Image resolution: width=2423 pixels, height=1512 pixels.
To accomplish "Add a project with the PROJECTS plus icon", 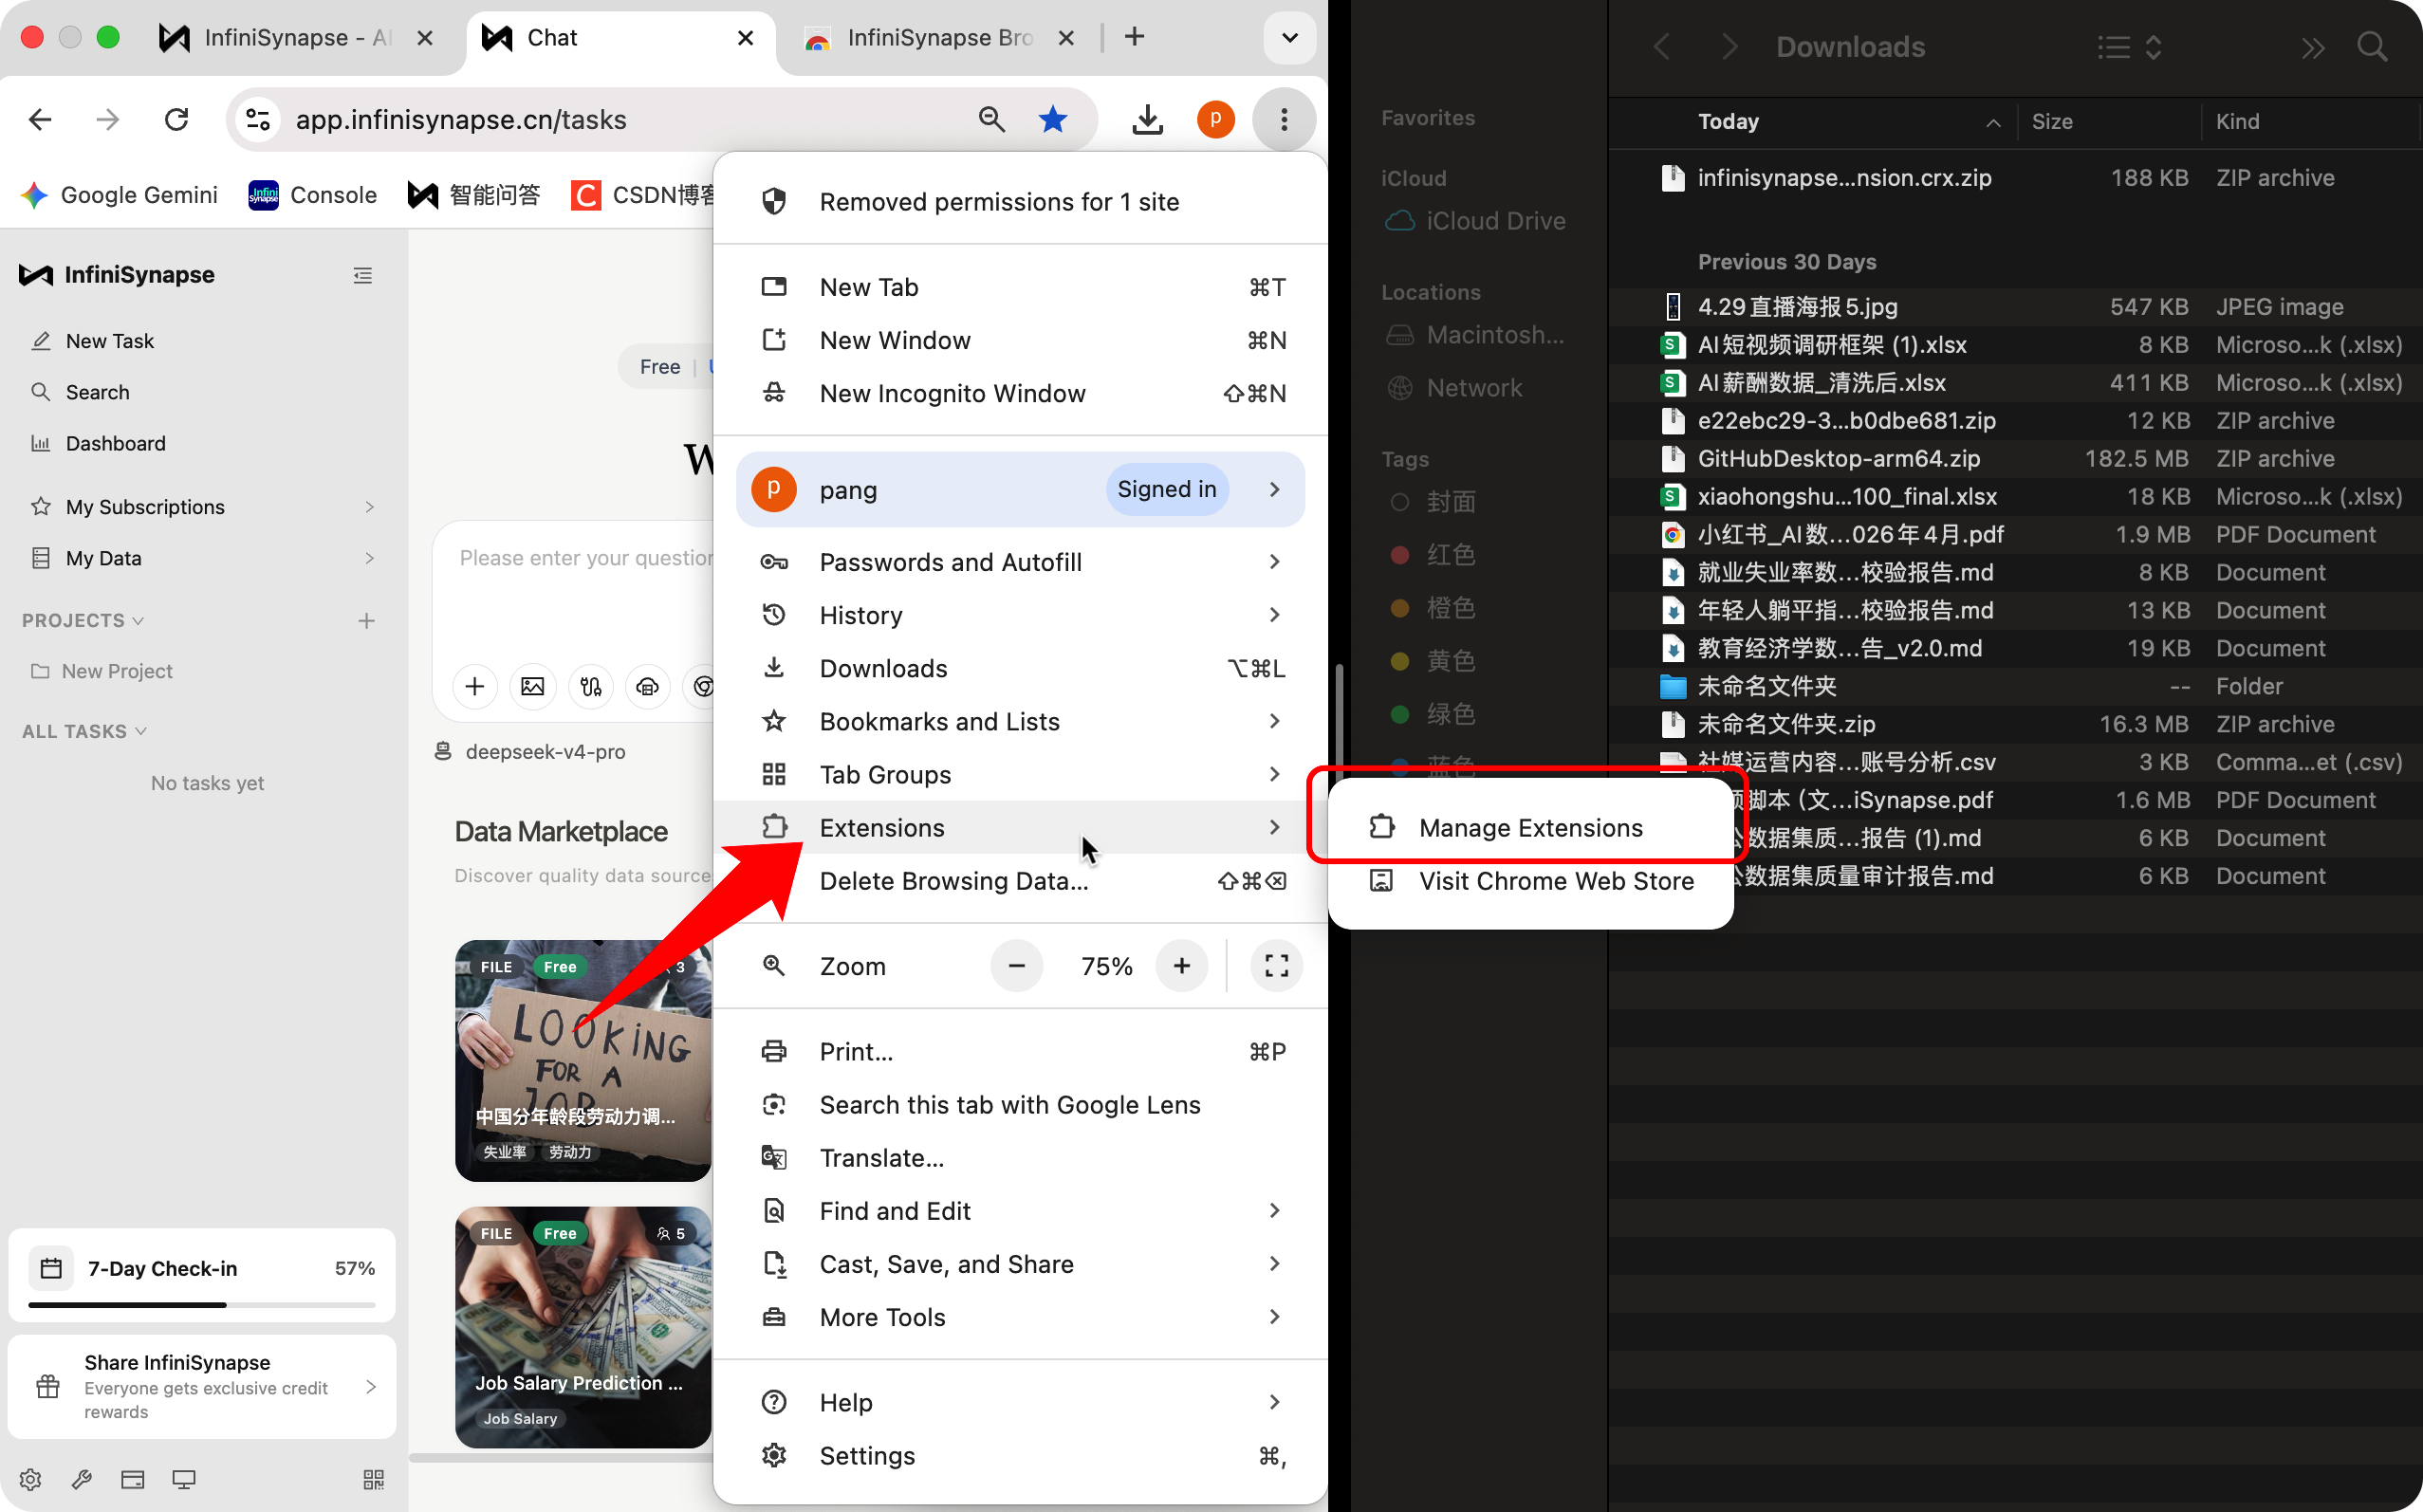I will click(367, 621).
